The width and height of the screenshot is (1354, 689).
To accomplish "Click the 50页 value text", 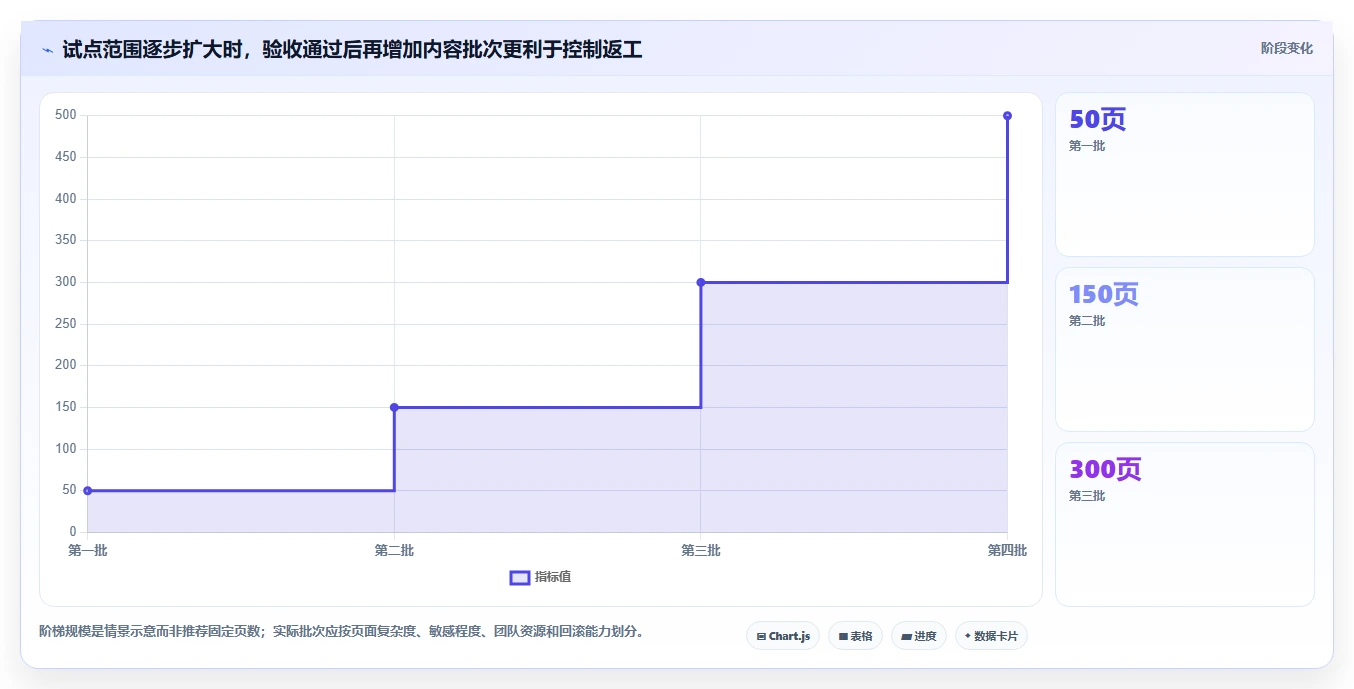I will point(1098,119).
